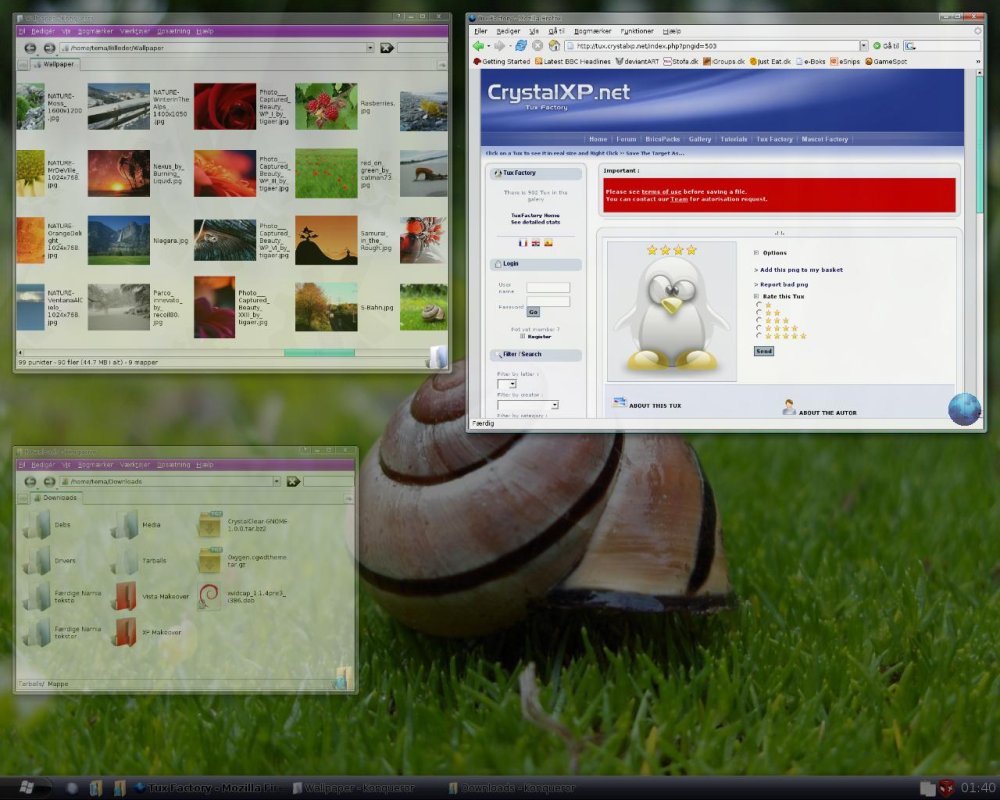Open the Vista Makeover folder
Viewport: 1000px width, 800px height.
152,596
